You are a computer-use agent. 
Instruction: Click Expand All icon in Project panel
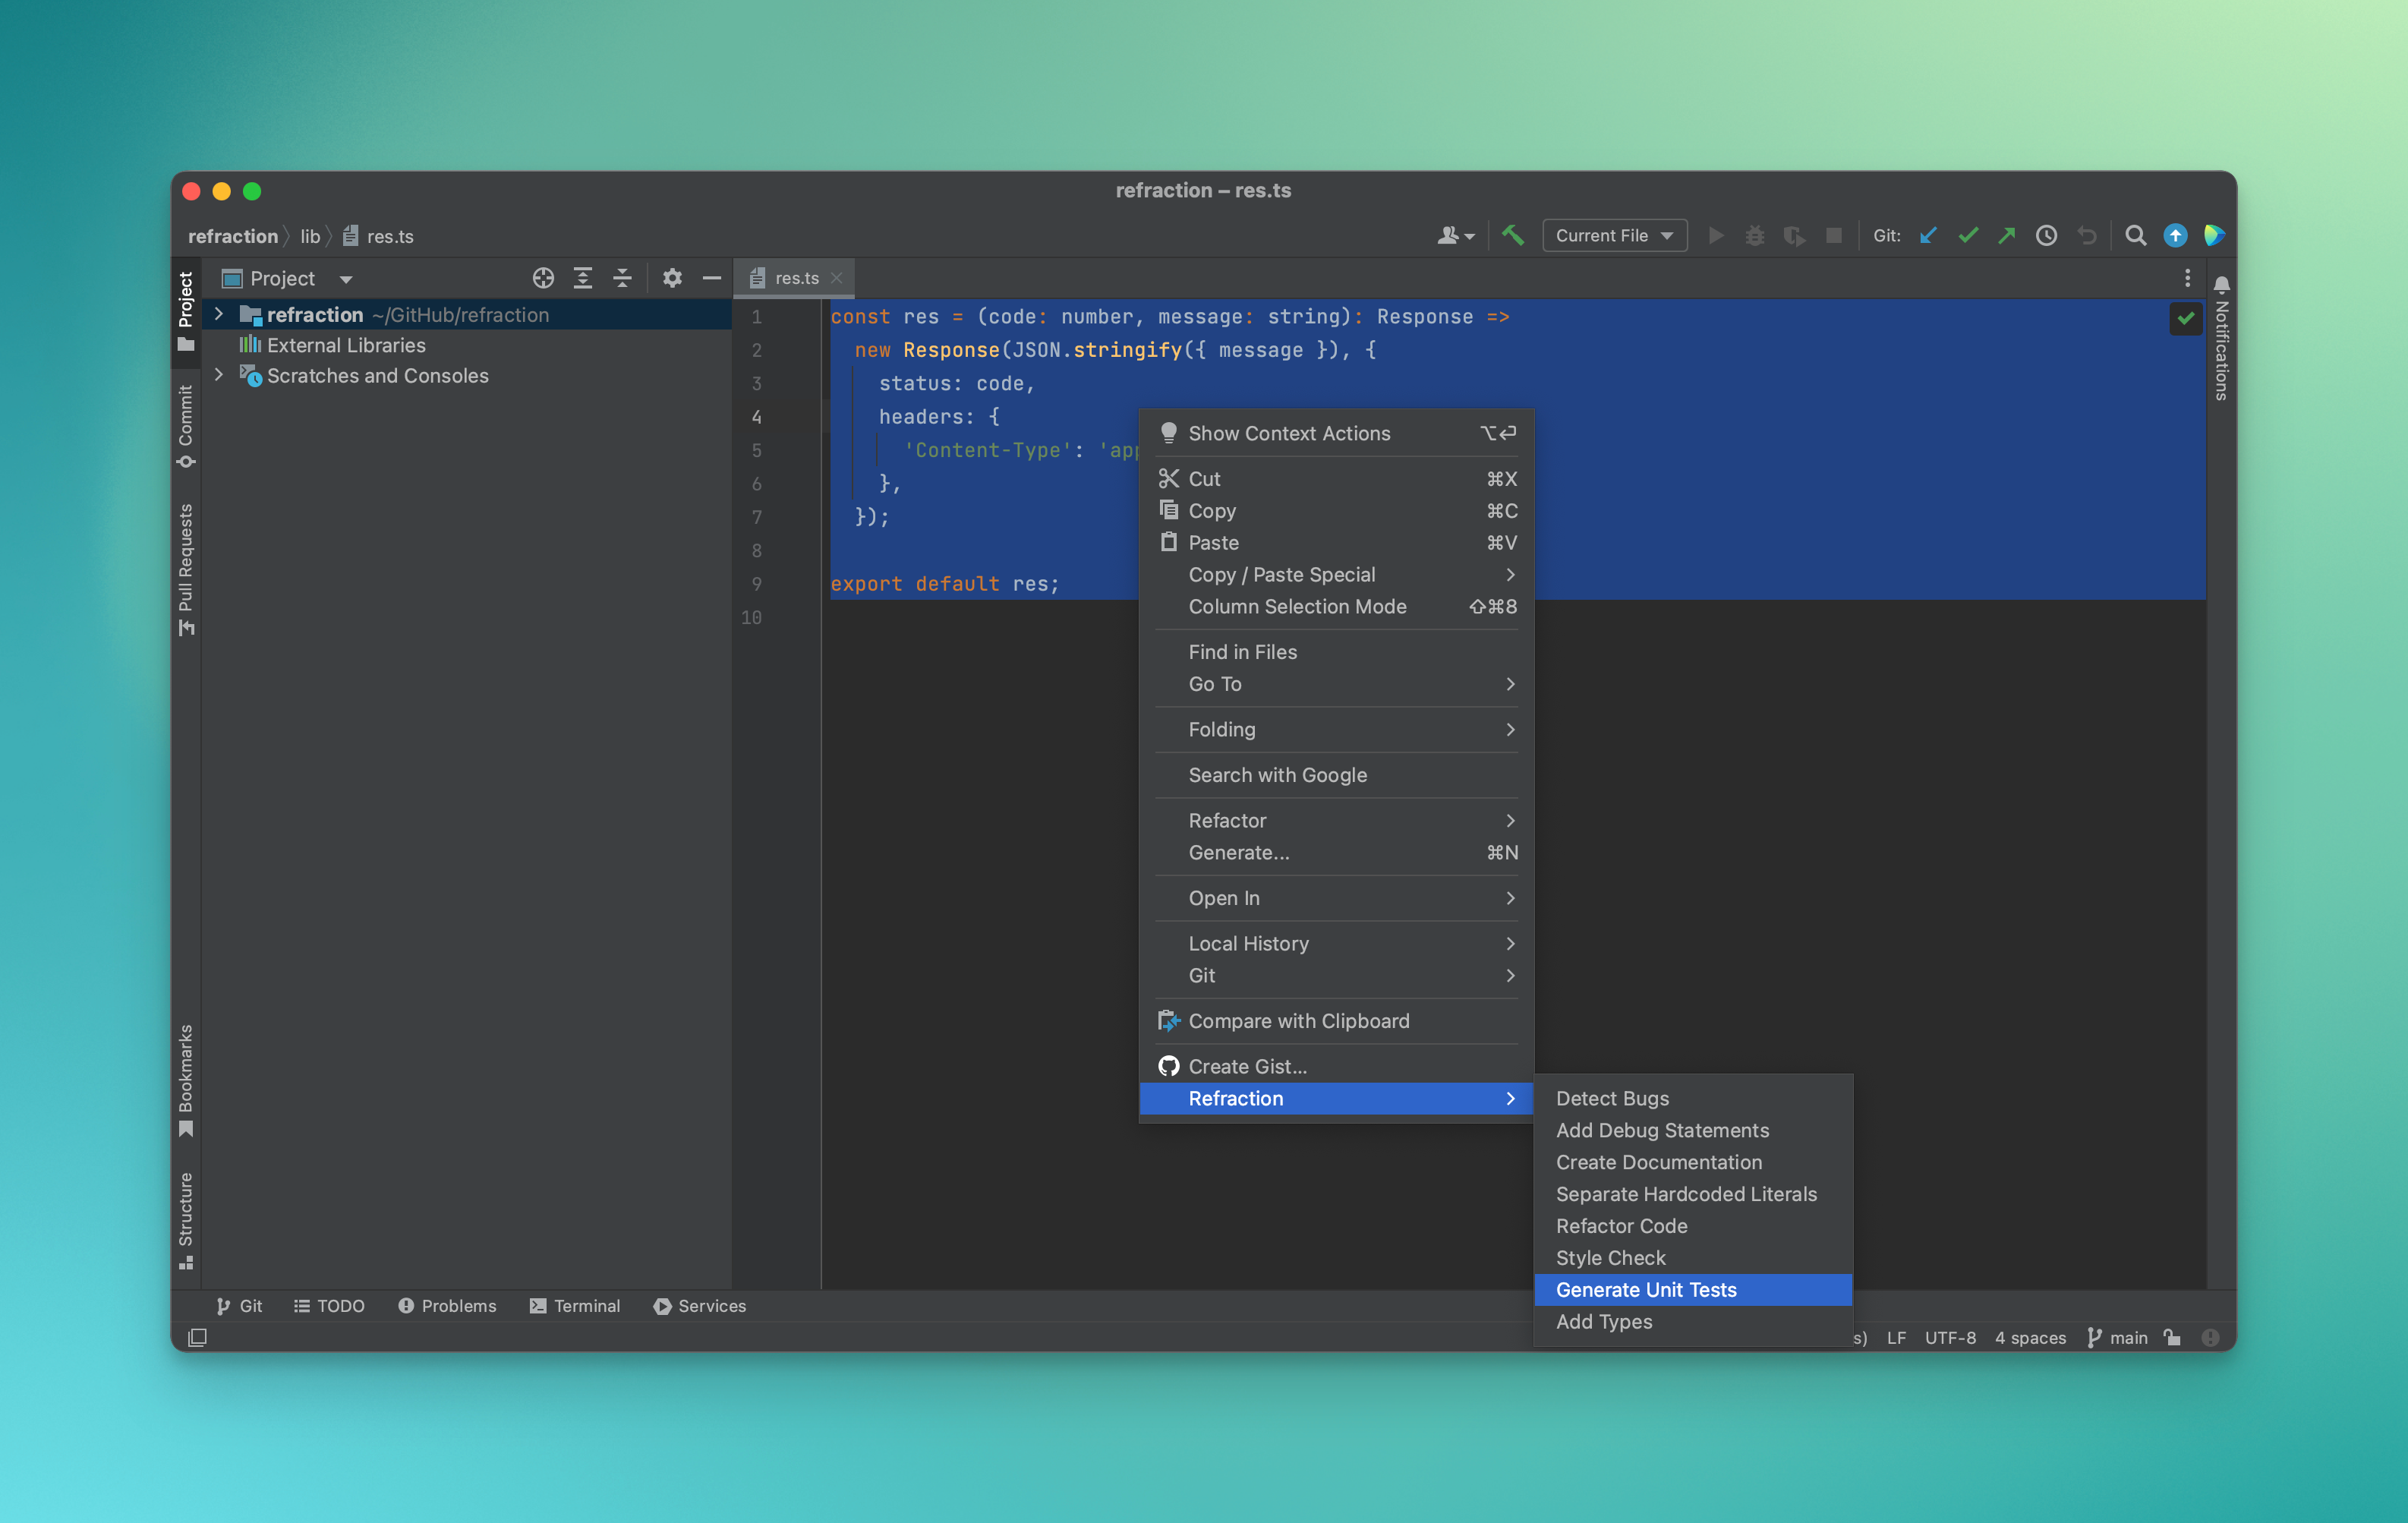click(583, 278)
